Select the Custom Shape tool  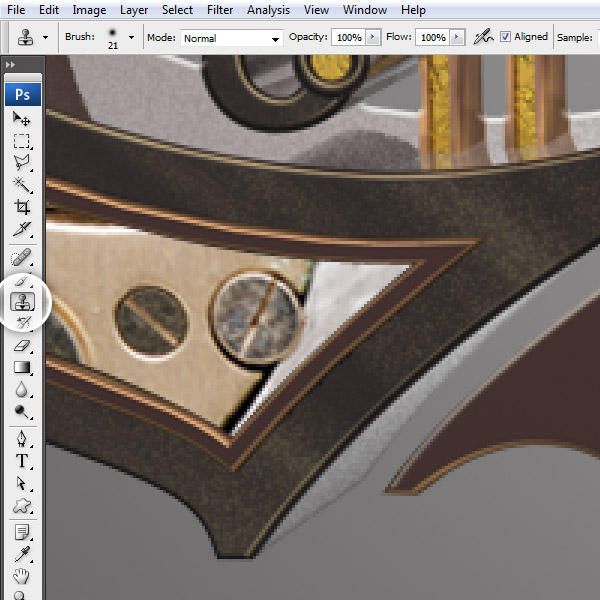coord(22,505)
